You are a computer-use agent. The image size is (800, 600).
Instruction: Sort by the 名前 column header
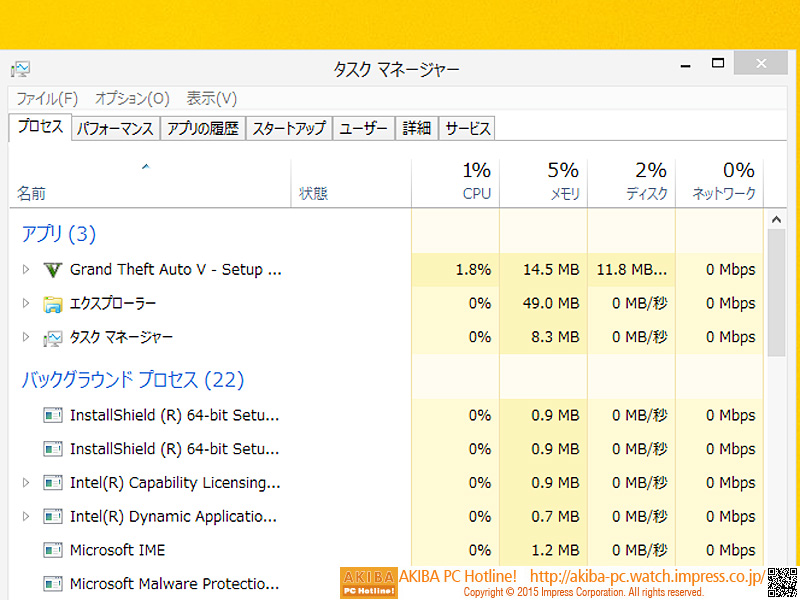coord(150,183)
